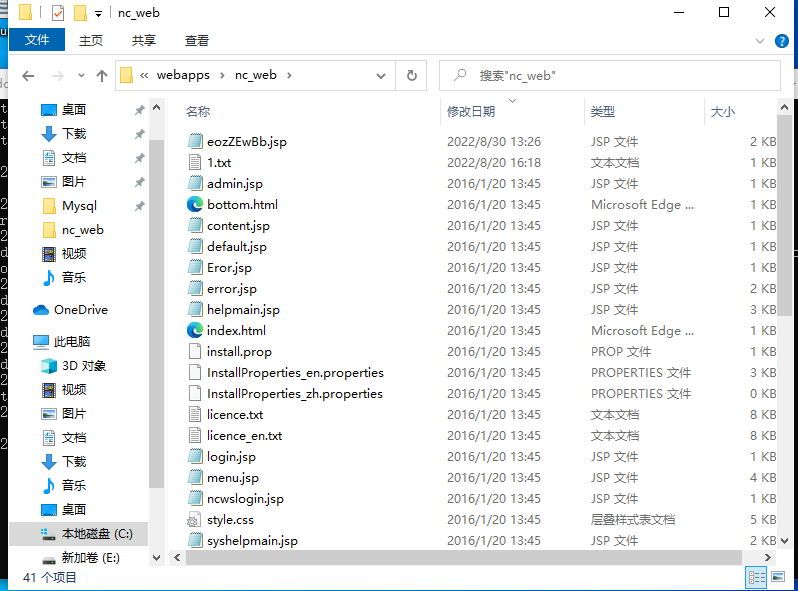Image resolution: width=798 pixels, height=591 pixels.
Task: Click webapps in the address breadcrumb
Action: point(183,75)
